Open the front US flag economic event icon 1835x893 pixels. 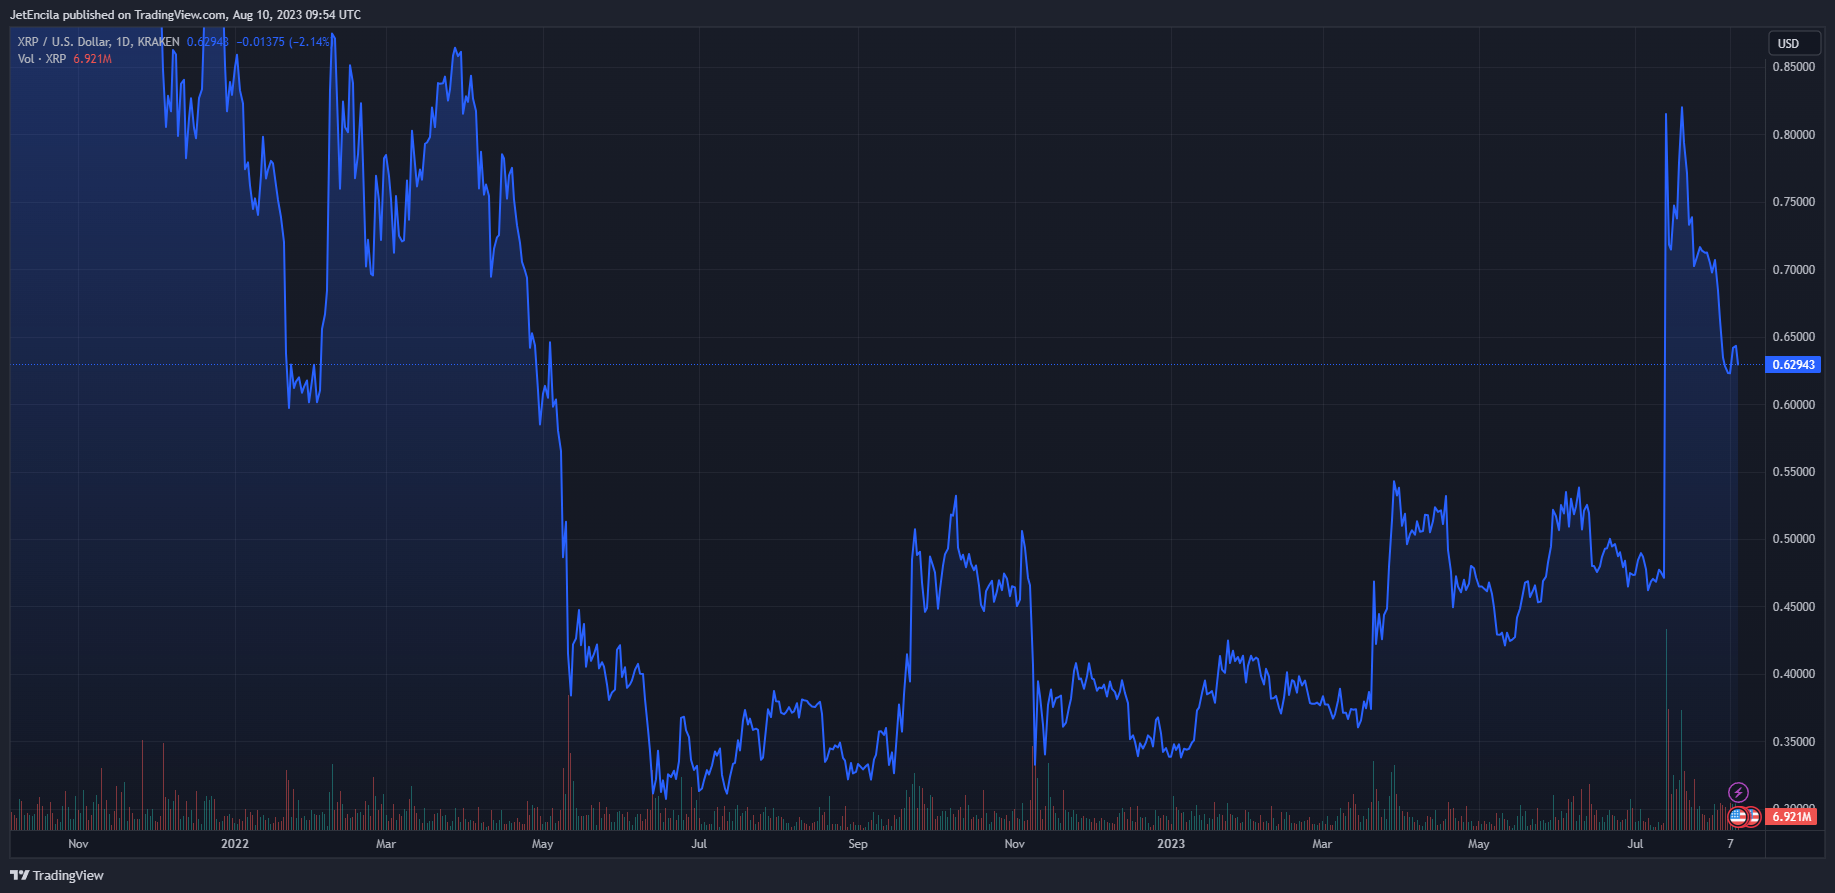point(1738,817)
